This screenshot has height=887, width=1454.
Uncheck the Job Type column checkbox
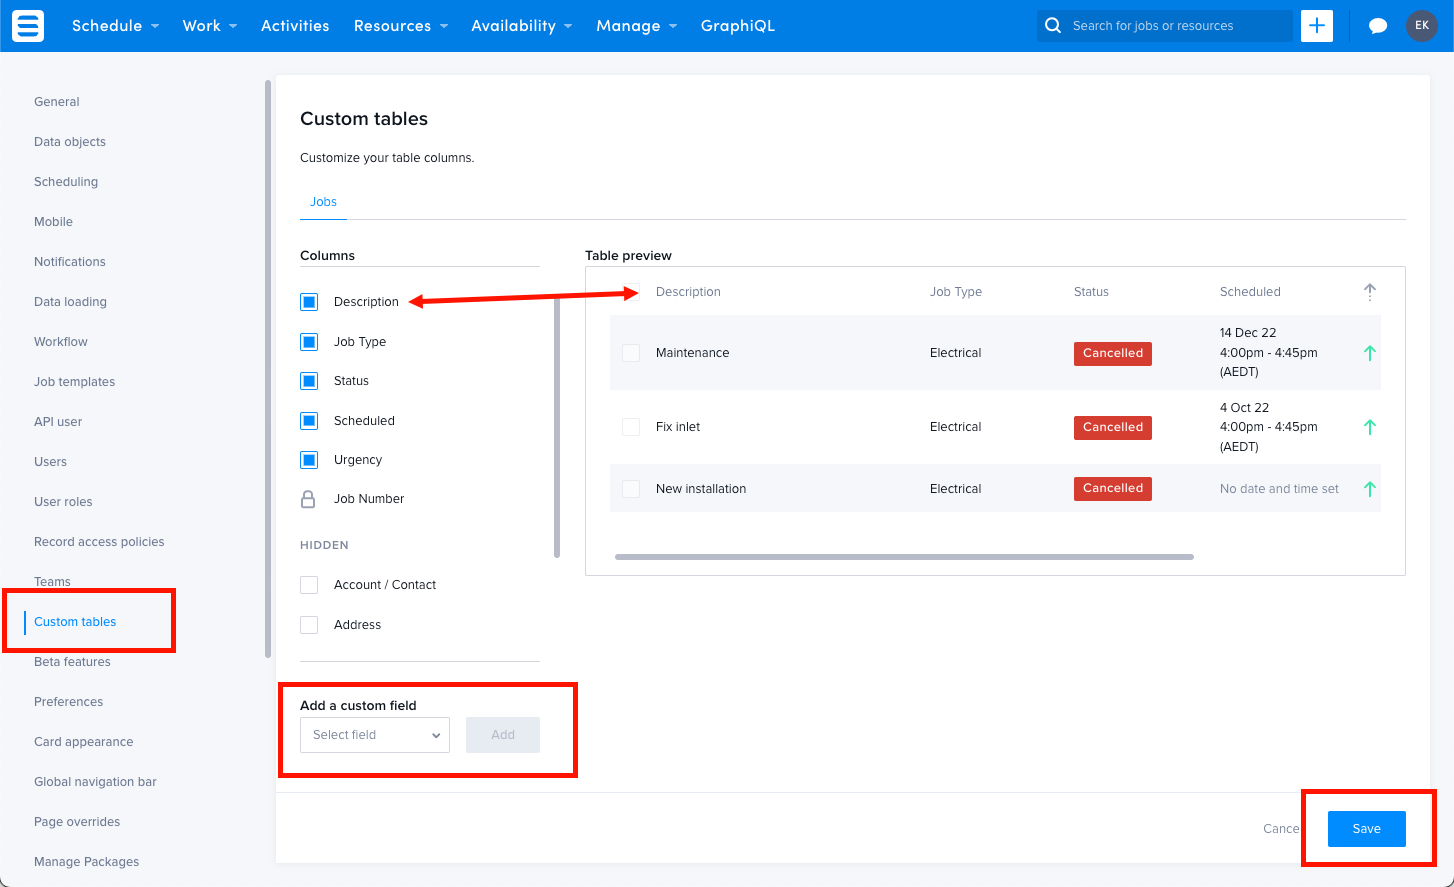point(309,341)
